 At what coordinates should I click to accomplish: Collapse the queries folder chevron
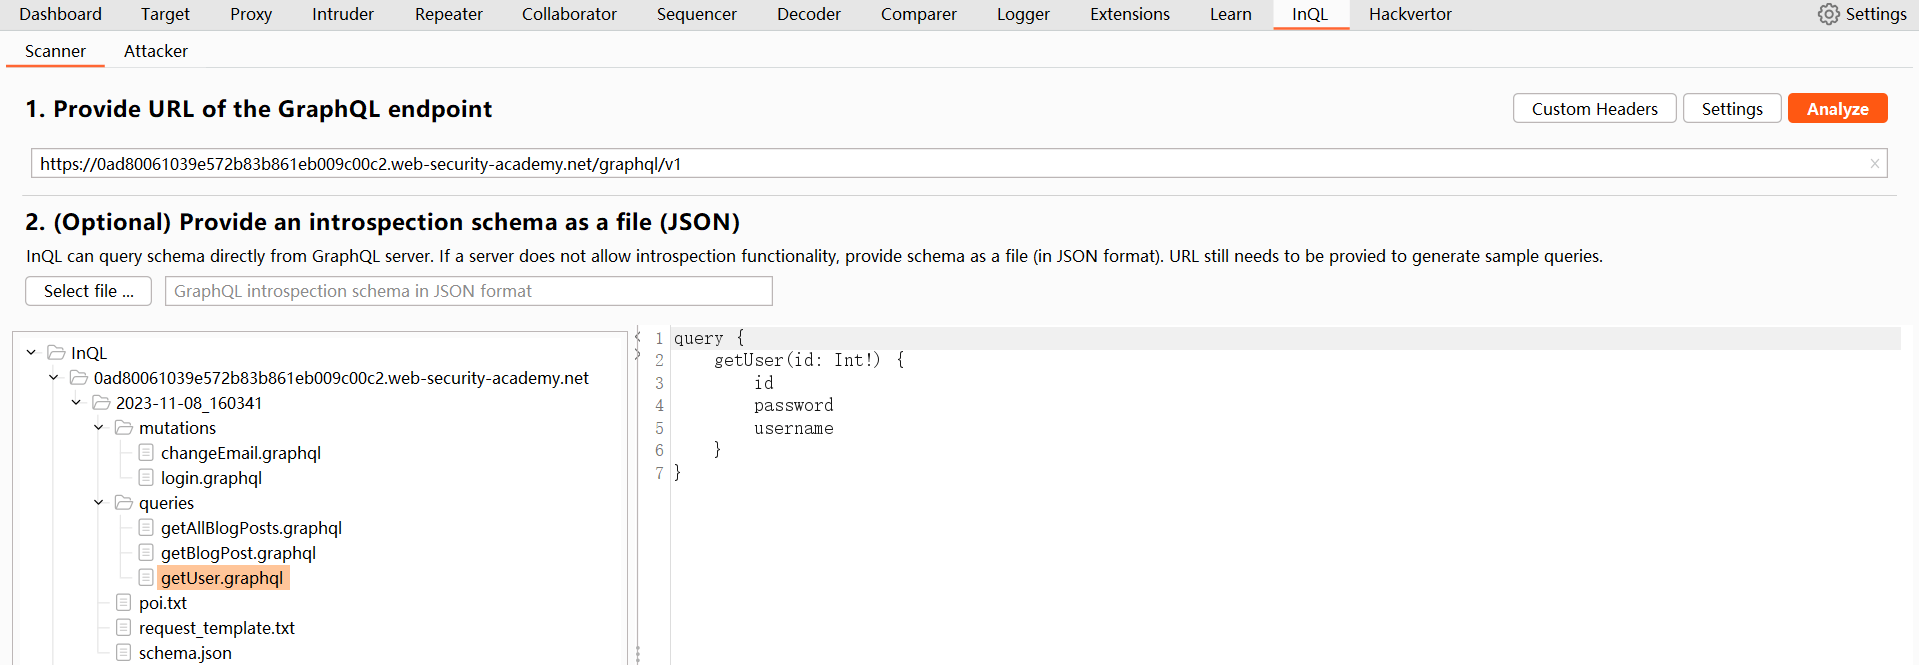pos(98,503)
